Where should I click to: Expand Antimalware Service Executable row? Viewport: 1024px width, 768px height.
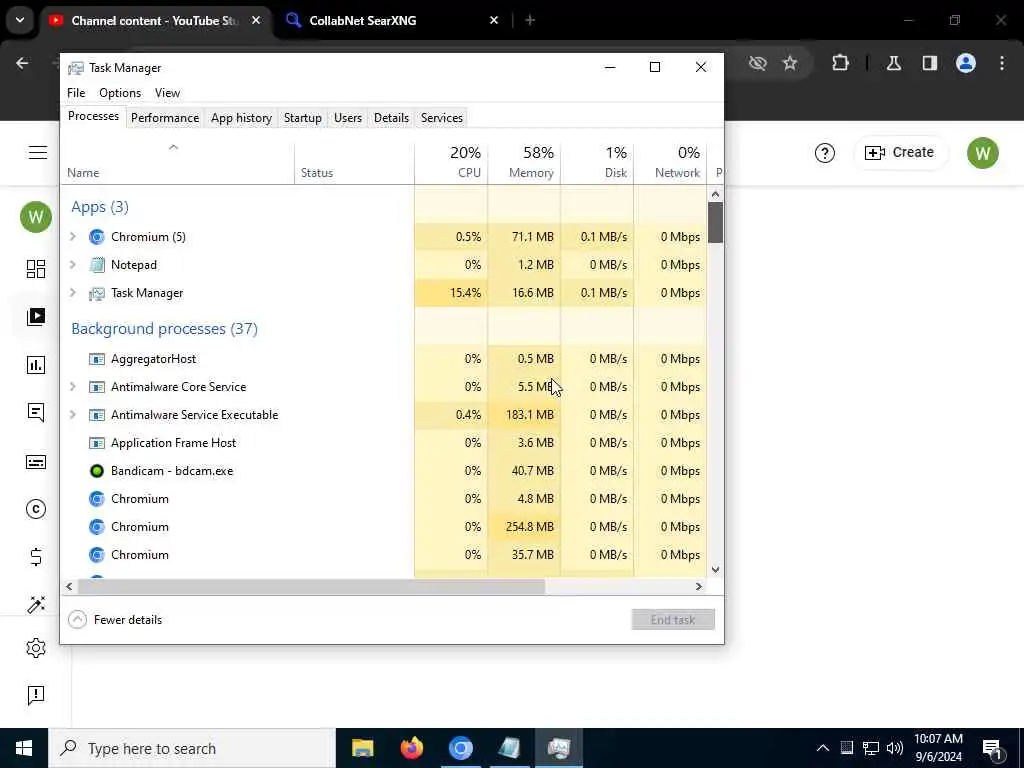(x=72, y=415)
